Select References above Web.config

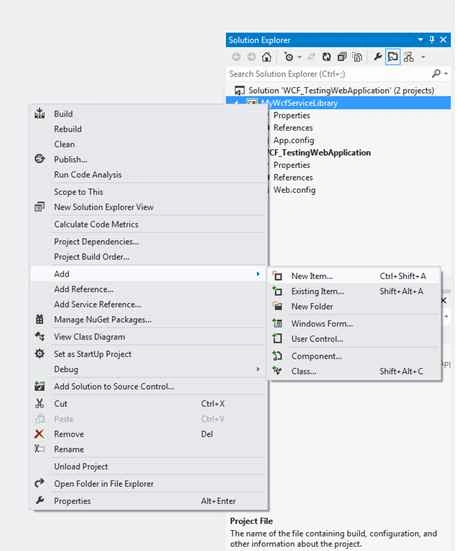click(293, 178)
